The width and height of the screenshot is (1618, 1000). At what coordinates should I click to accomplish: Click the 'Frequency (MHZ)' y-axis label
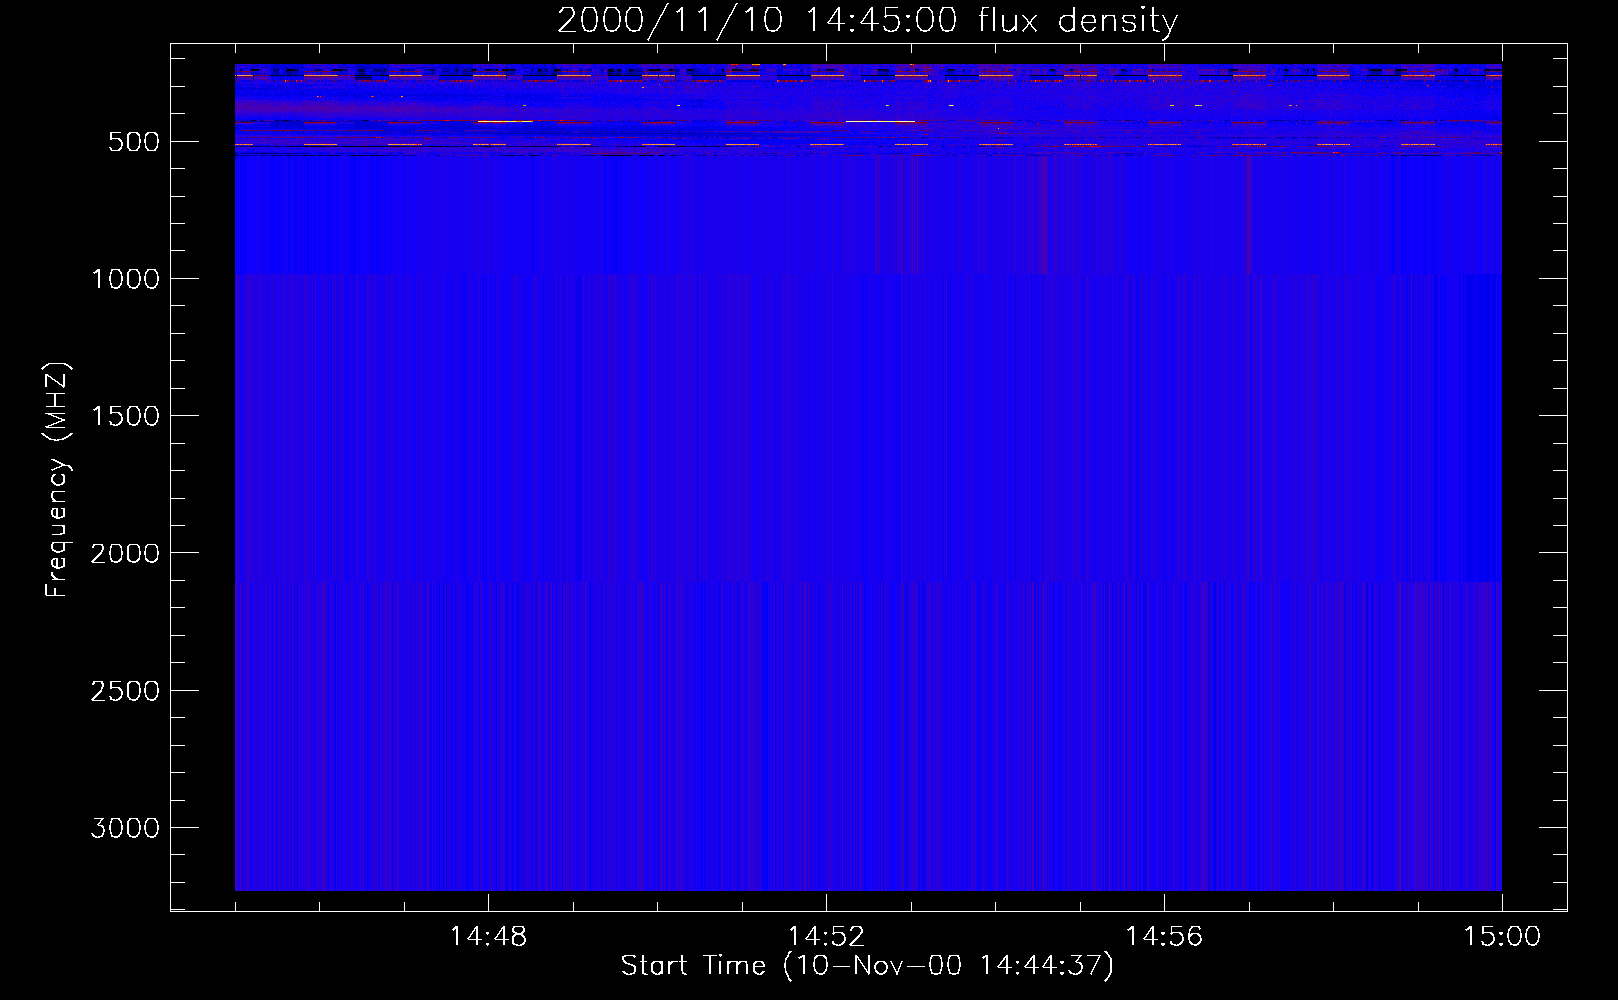57,480
